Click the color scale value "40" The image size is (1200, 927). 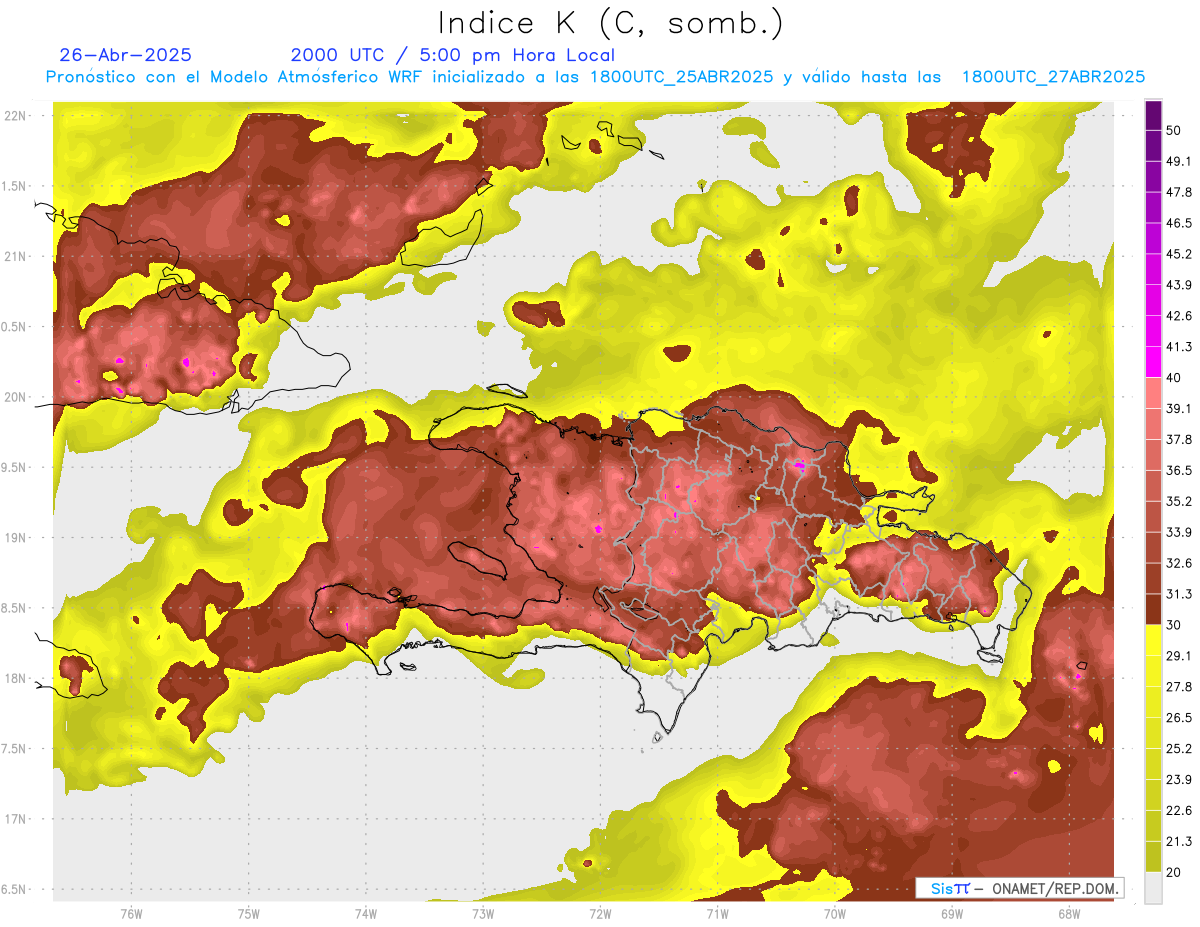1175,378
